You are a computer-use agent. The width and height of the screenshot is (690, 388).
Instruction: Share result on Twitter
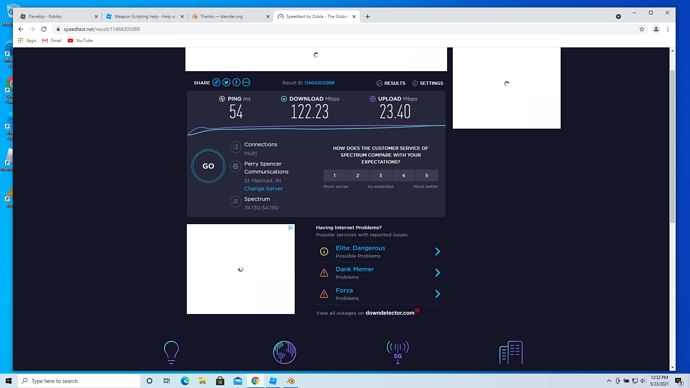click(x=226, y=82)
